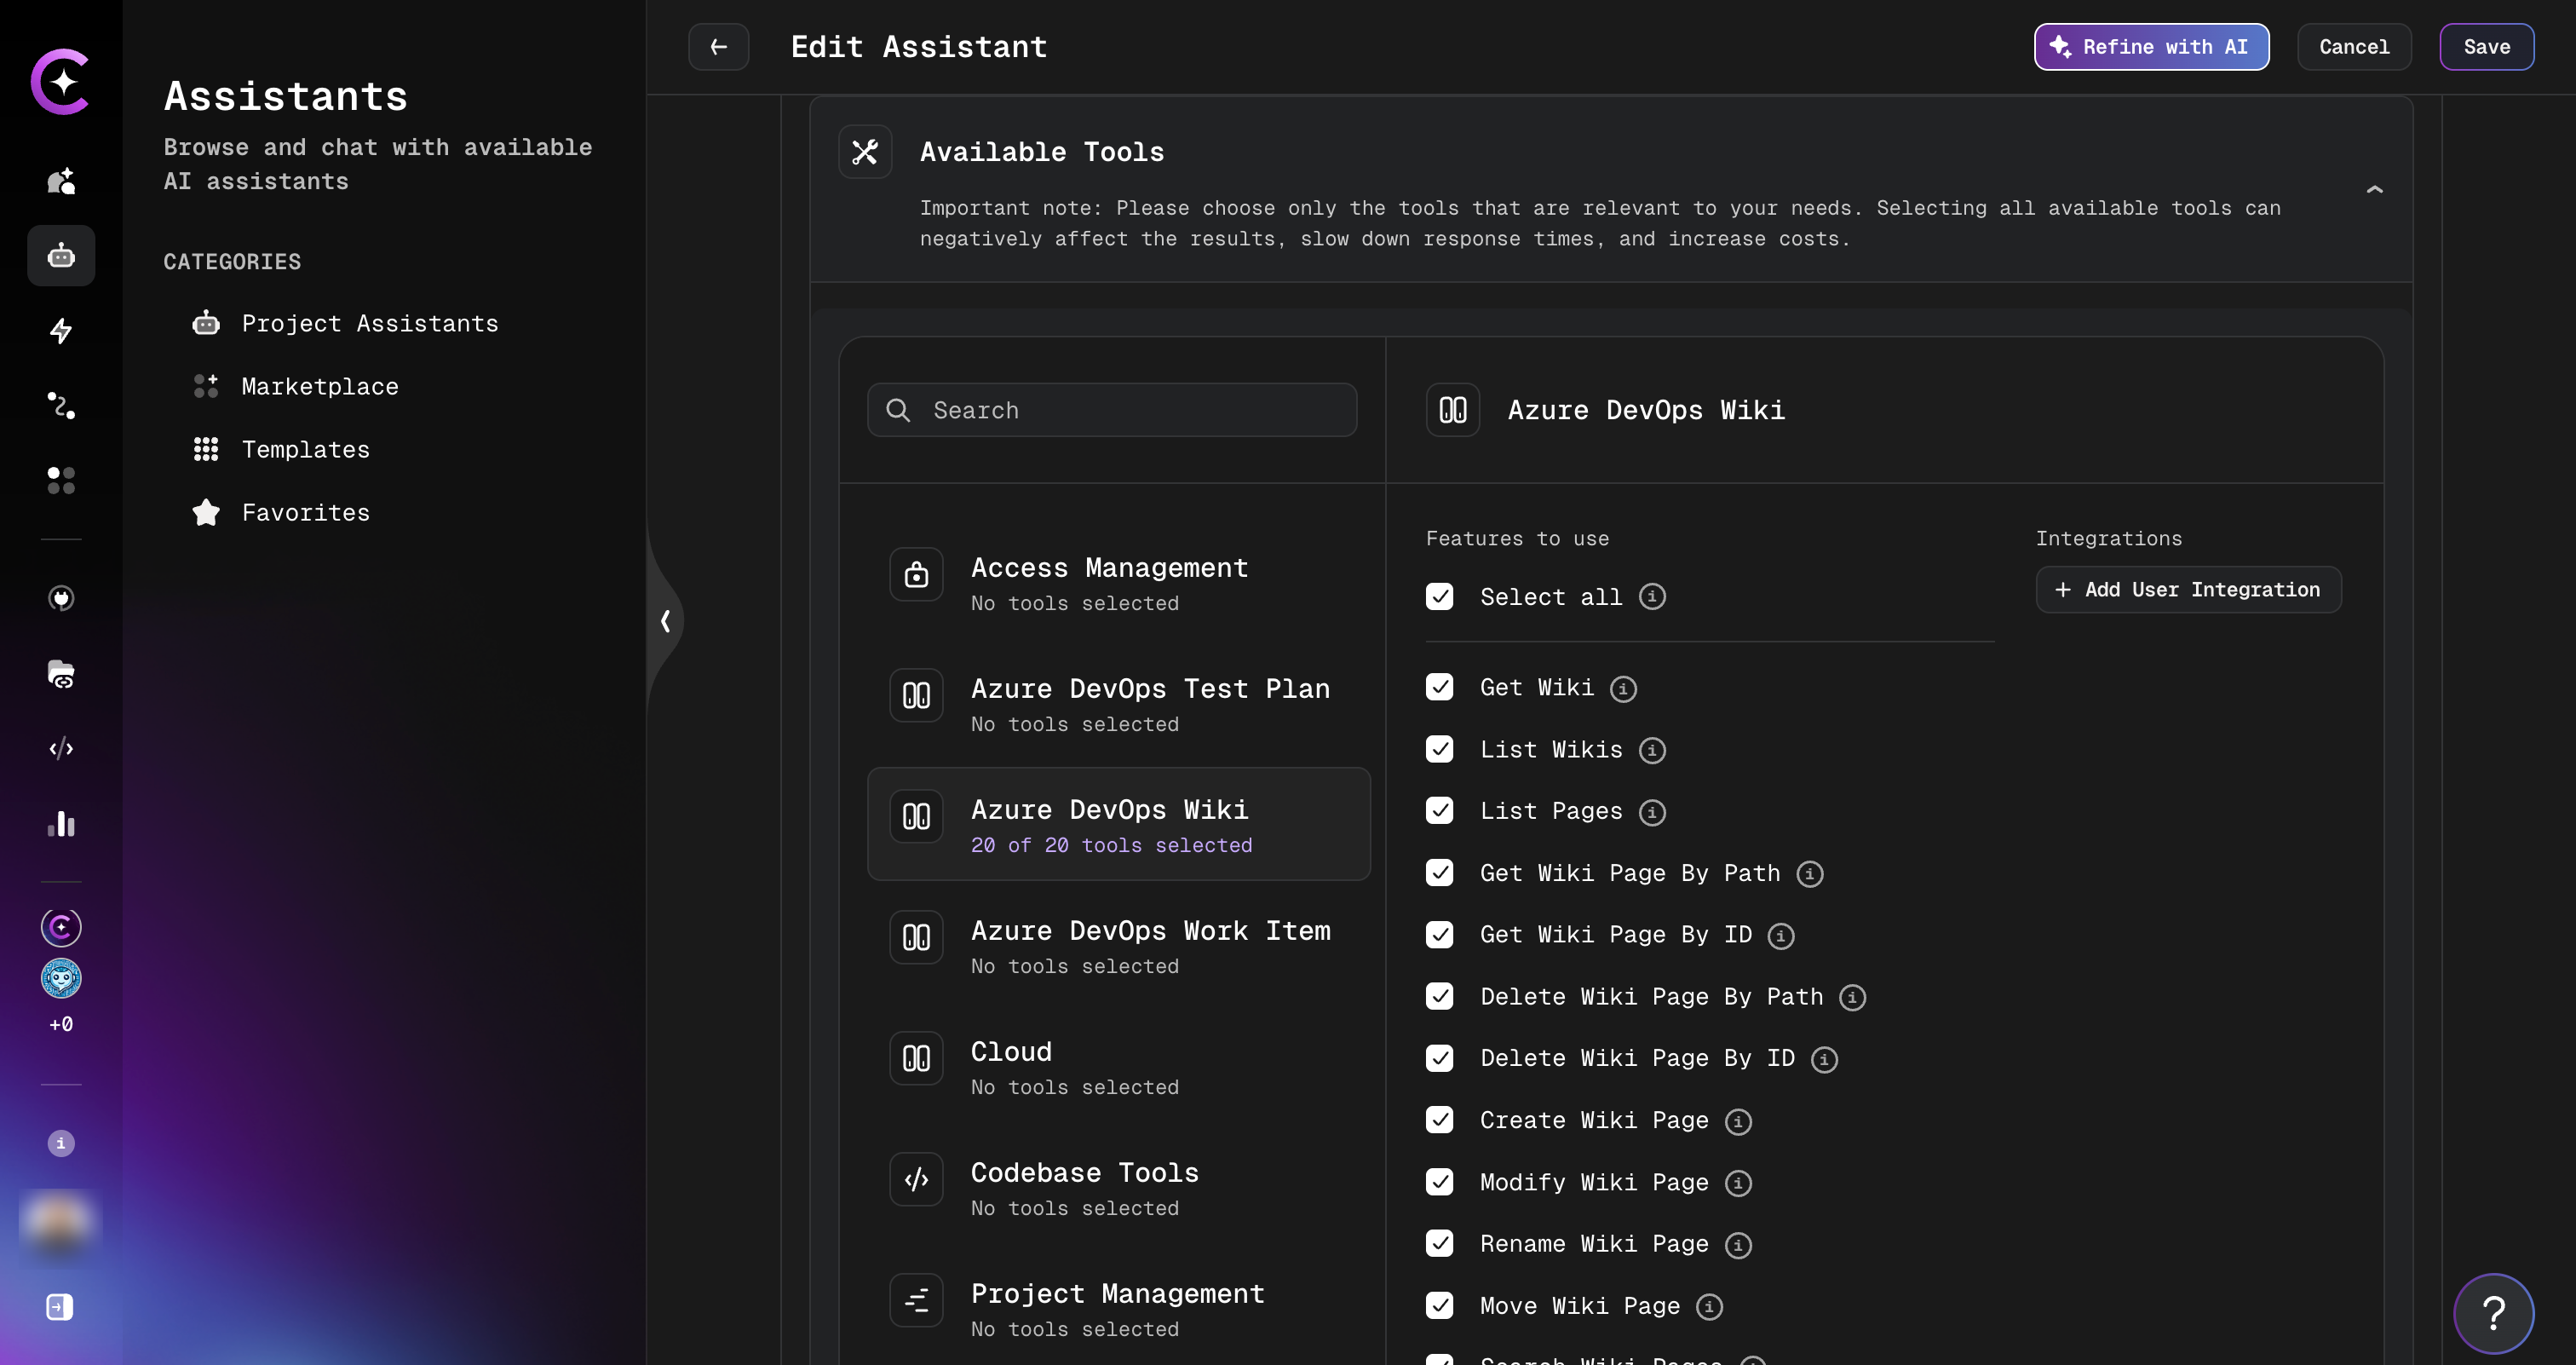Screen dimensions: 2576x1365
Task: Click Add User Integration button
Action: point(2188,590)
